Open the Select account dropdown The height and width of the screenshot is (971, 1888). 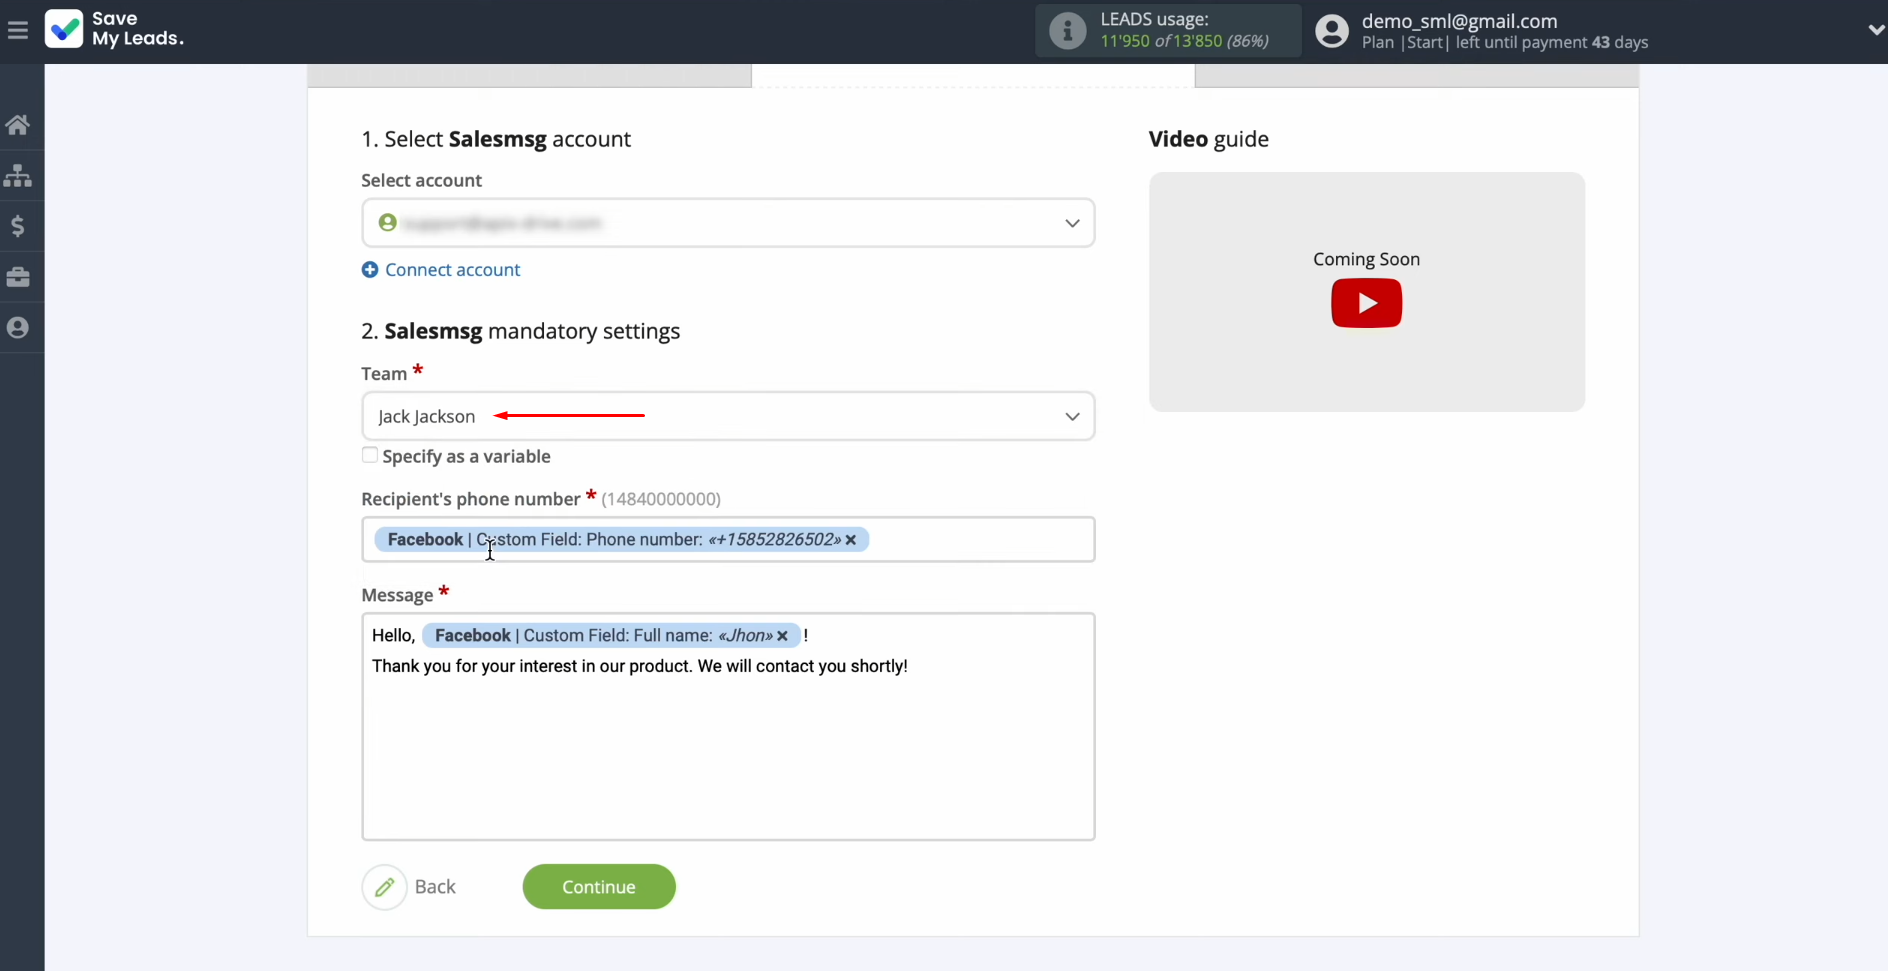point(728,223)
